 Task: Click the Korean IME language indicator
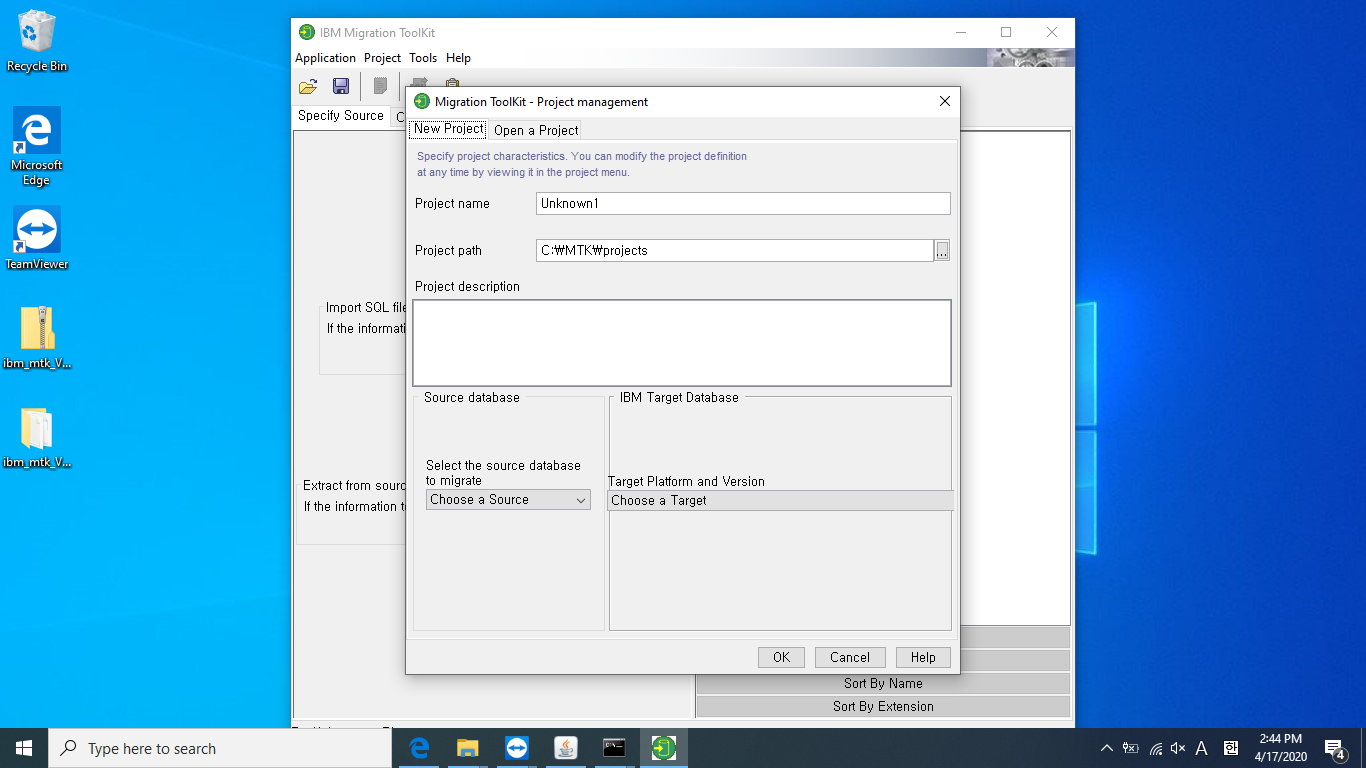pyautogui.click(x=1231, y=748)
